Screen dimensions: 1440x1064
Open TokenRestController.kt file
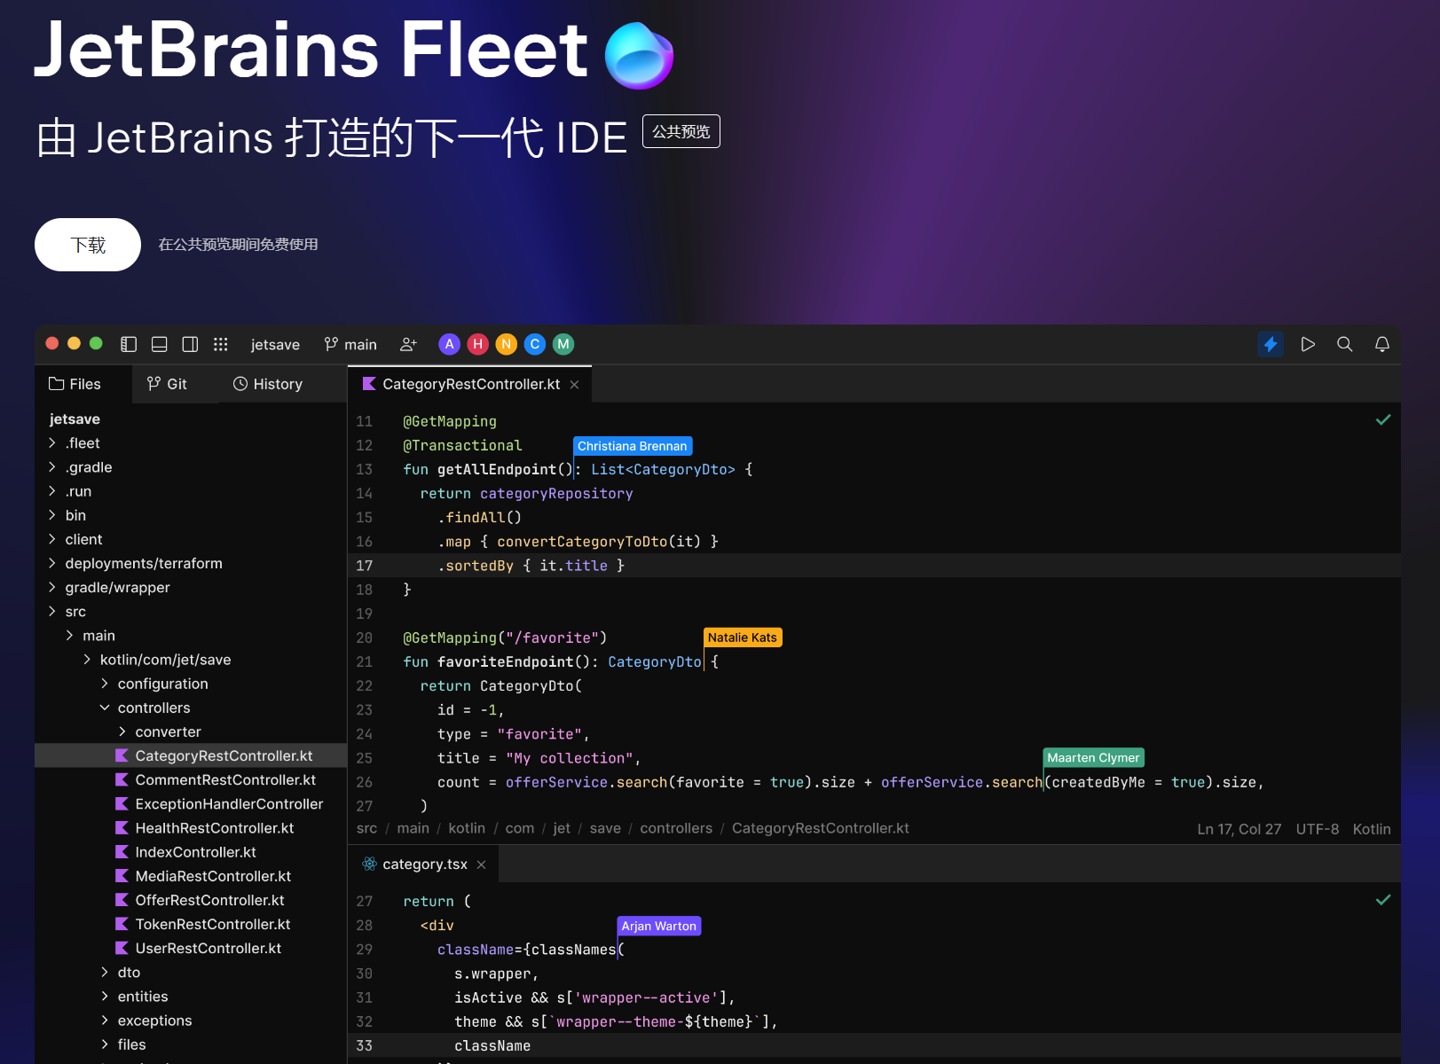point(203,924)
